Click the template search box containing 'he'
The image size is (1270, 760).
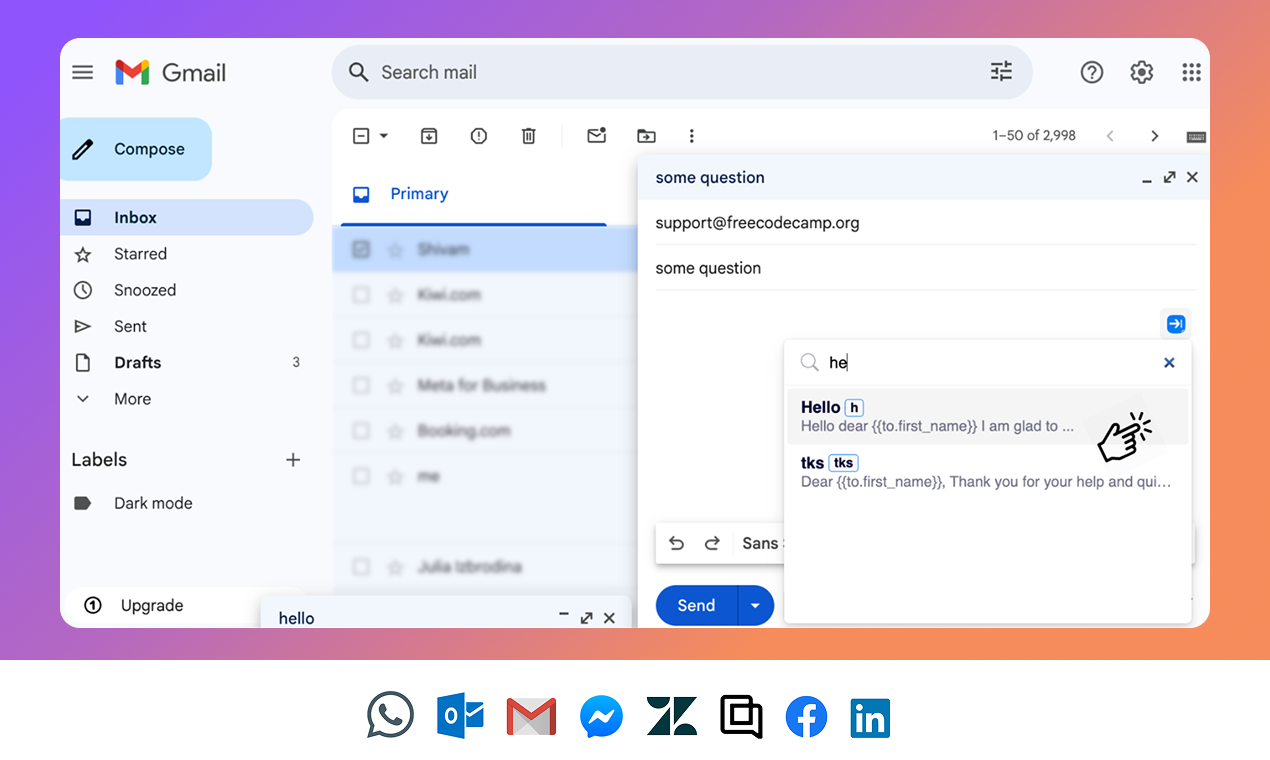point(990,363)
